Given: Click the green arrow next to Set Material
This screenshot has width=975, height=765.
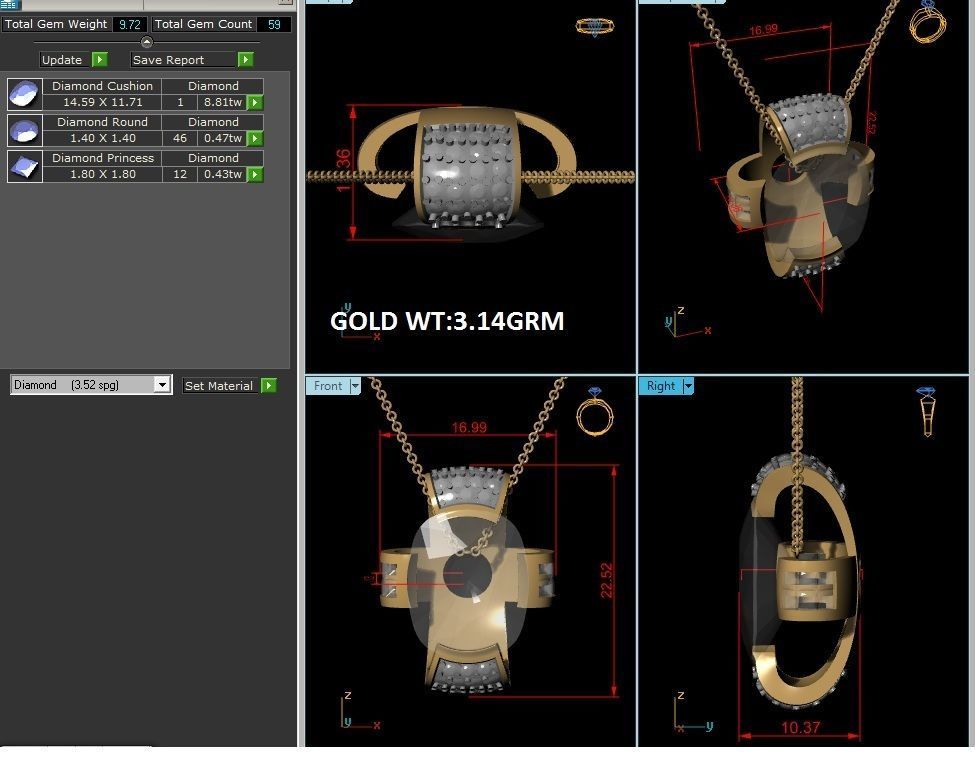Looking at the screenshot, I should point(269,386).
